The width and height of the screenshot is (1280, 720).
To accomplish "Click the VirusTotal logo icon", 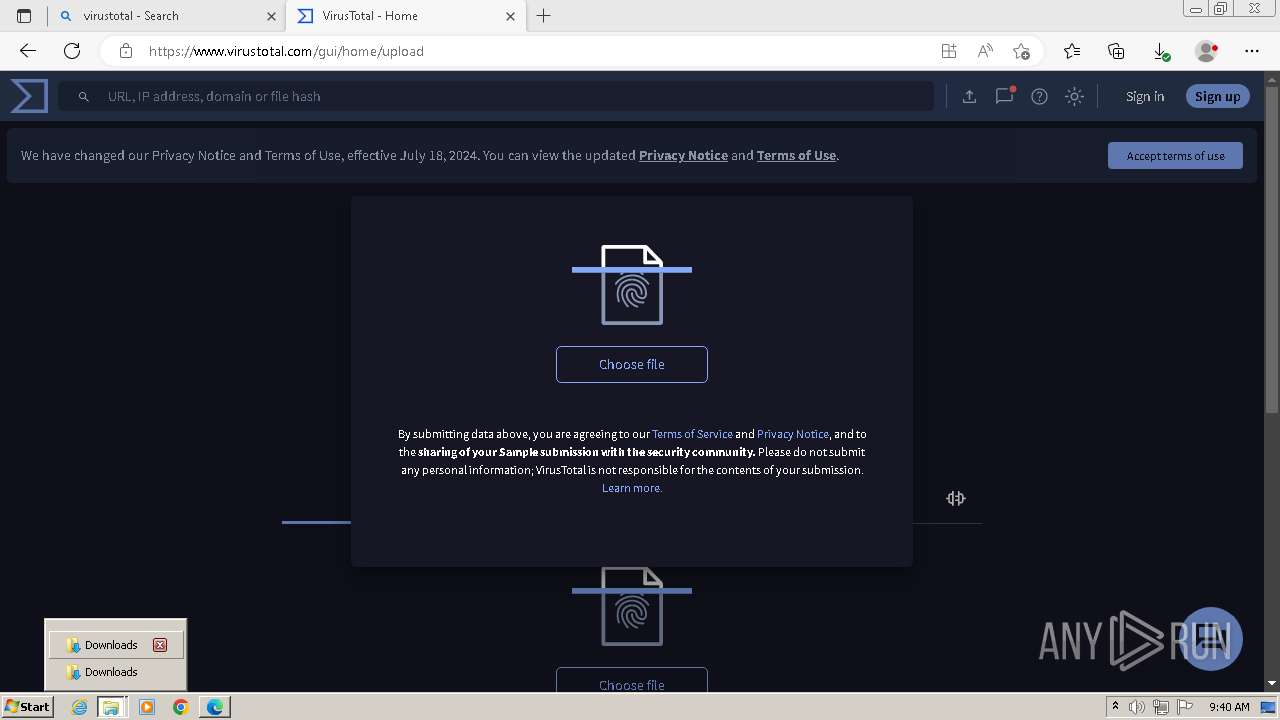I will click(29, 96).
